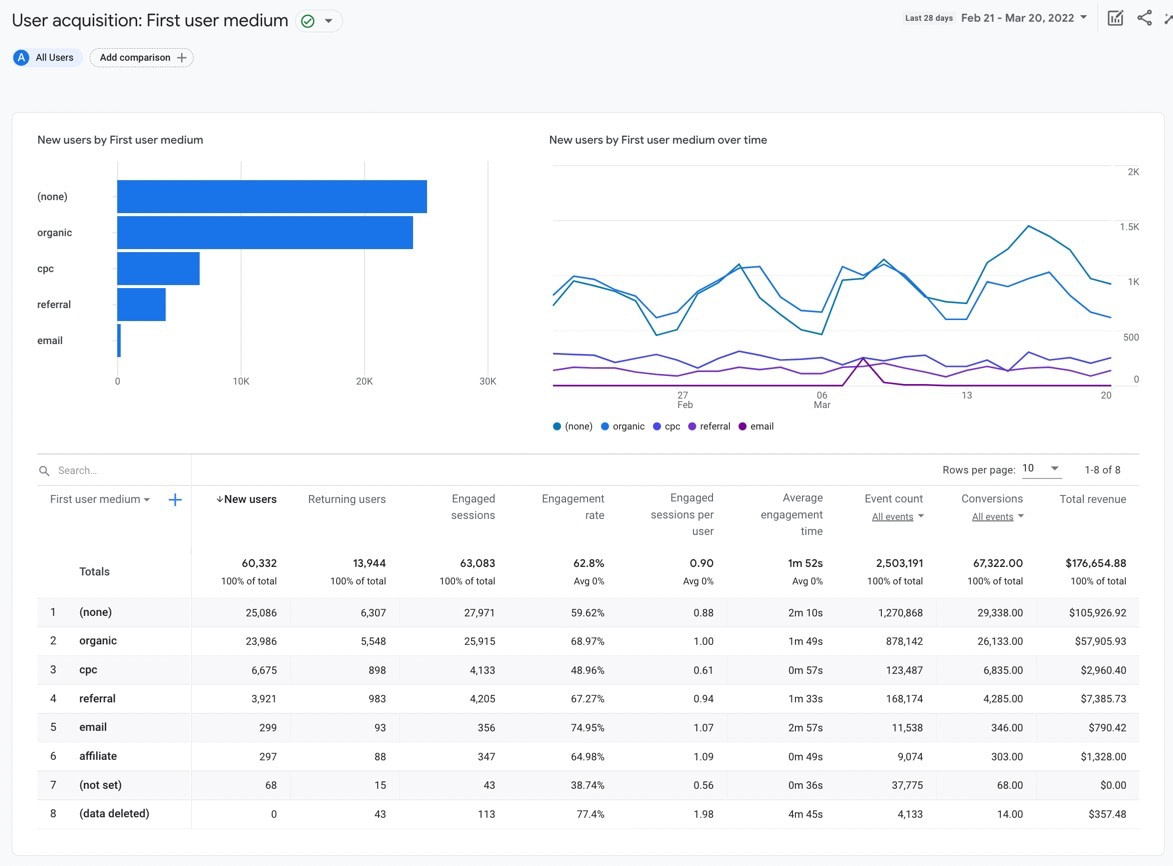
Task: Click the insights icon at top right corner
Action: [x=1168, y=17]
